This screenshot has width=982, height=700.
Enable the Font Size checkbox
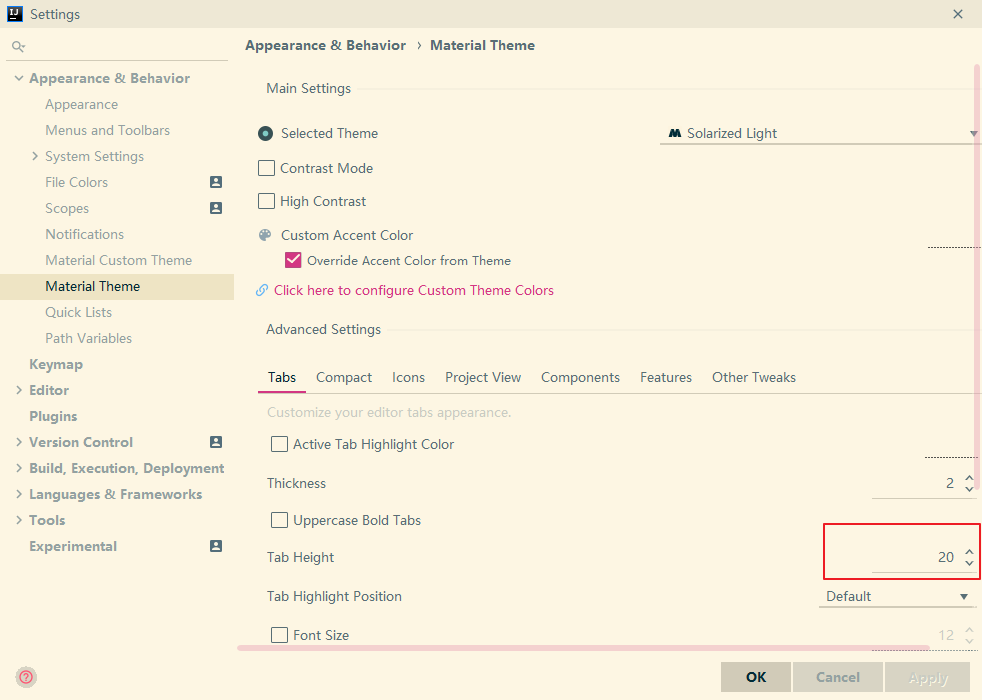(x=279, y=635)
